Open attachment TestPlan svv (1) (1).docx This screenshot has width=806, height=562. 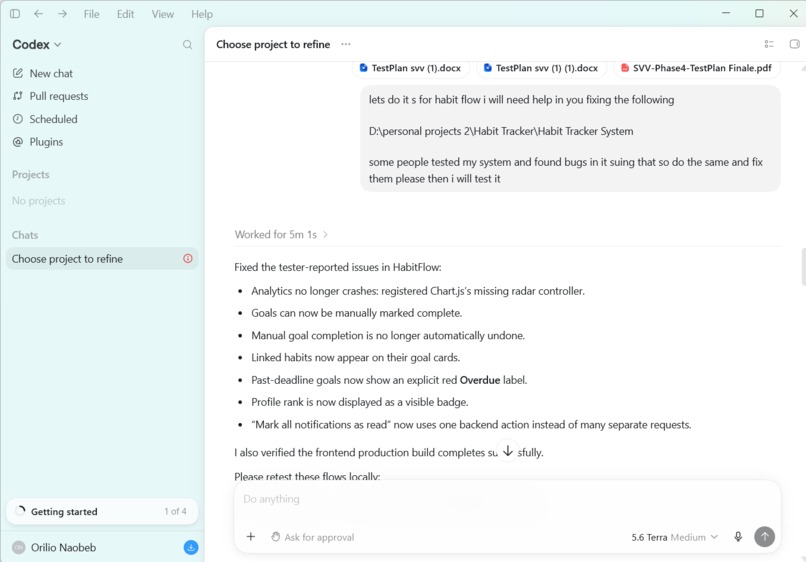pos(541,68)
